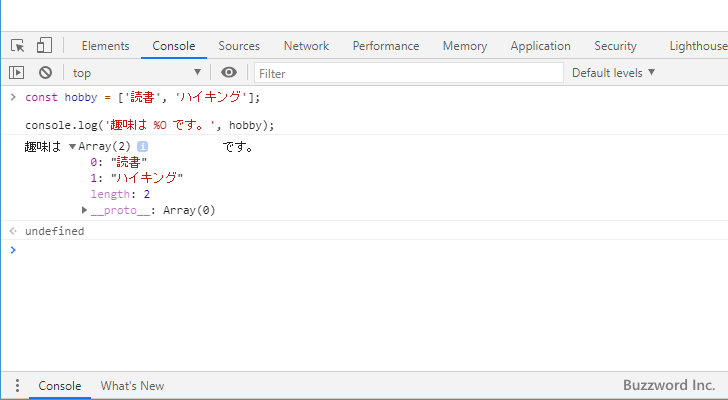Show the console sidebar
The width and height of the screenshot is (728, 400).
[16, 72]
